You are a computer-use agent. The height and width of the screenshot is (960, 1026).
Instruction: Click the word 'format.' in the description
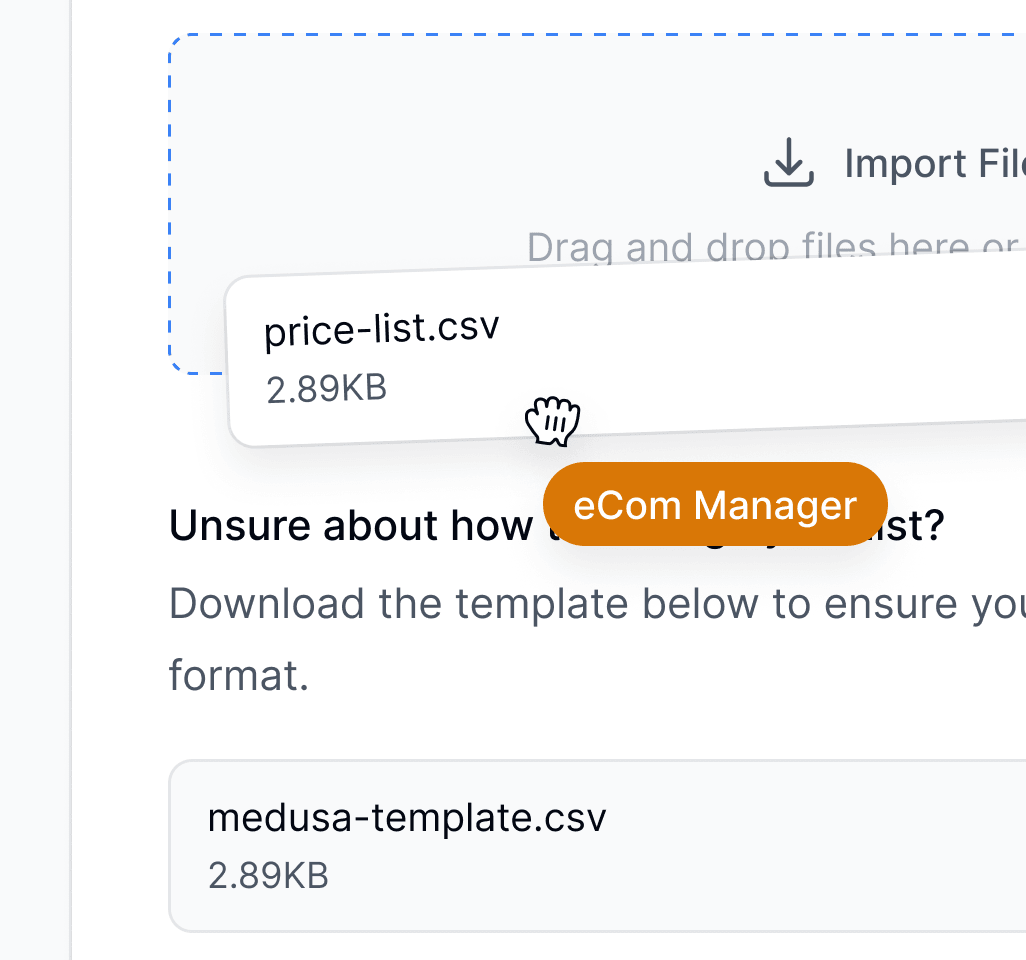click(x=239, y=675)
